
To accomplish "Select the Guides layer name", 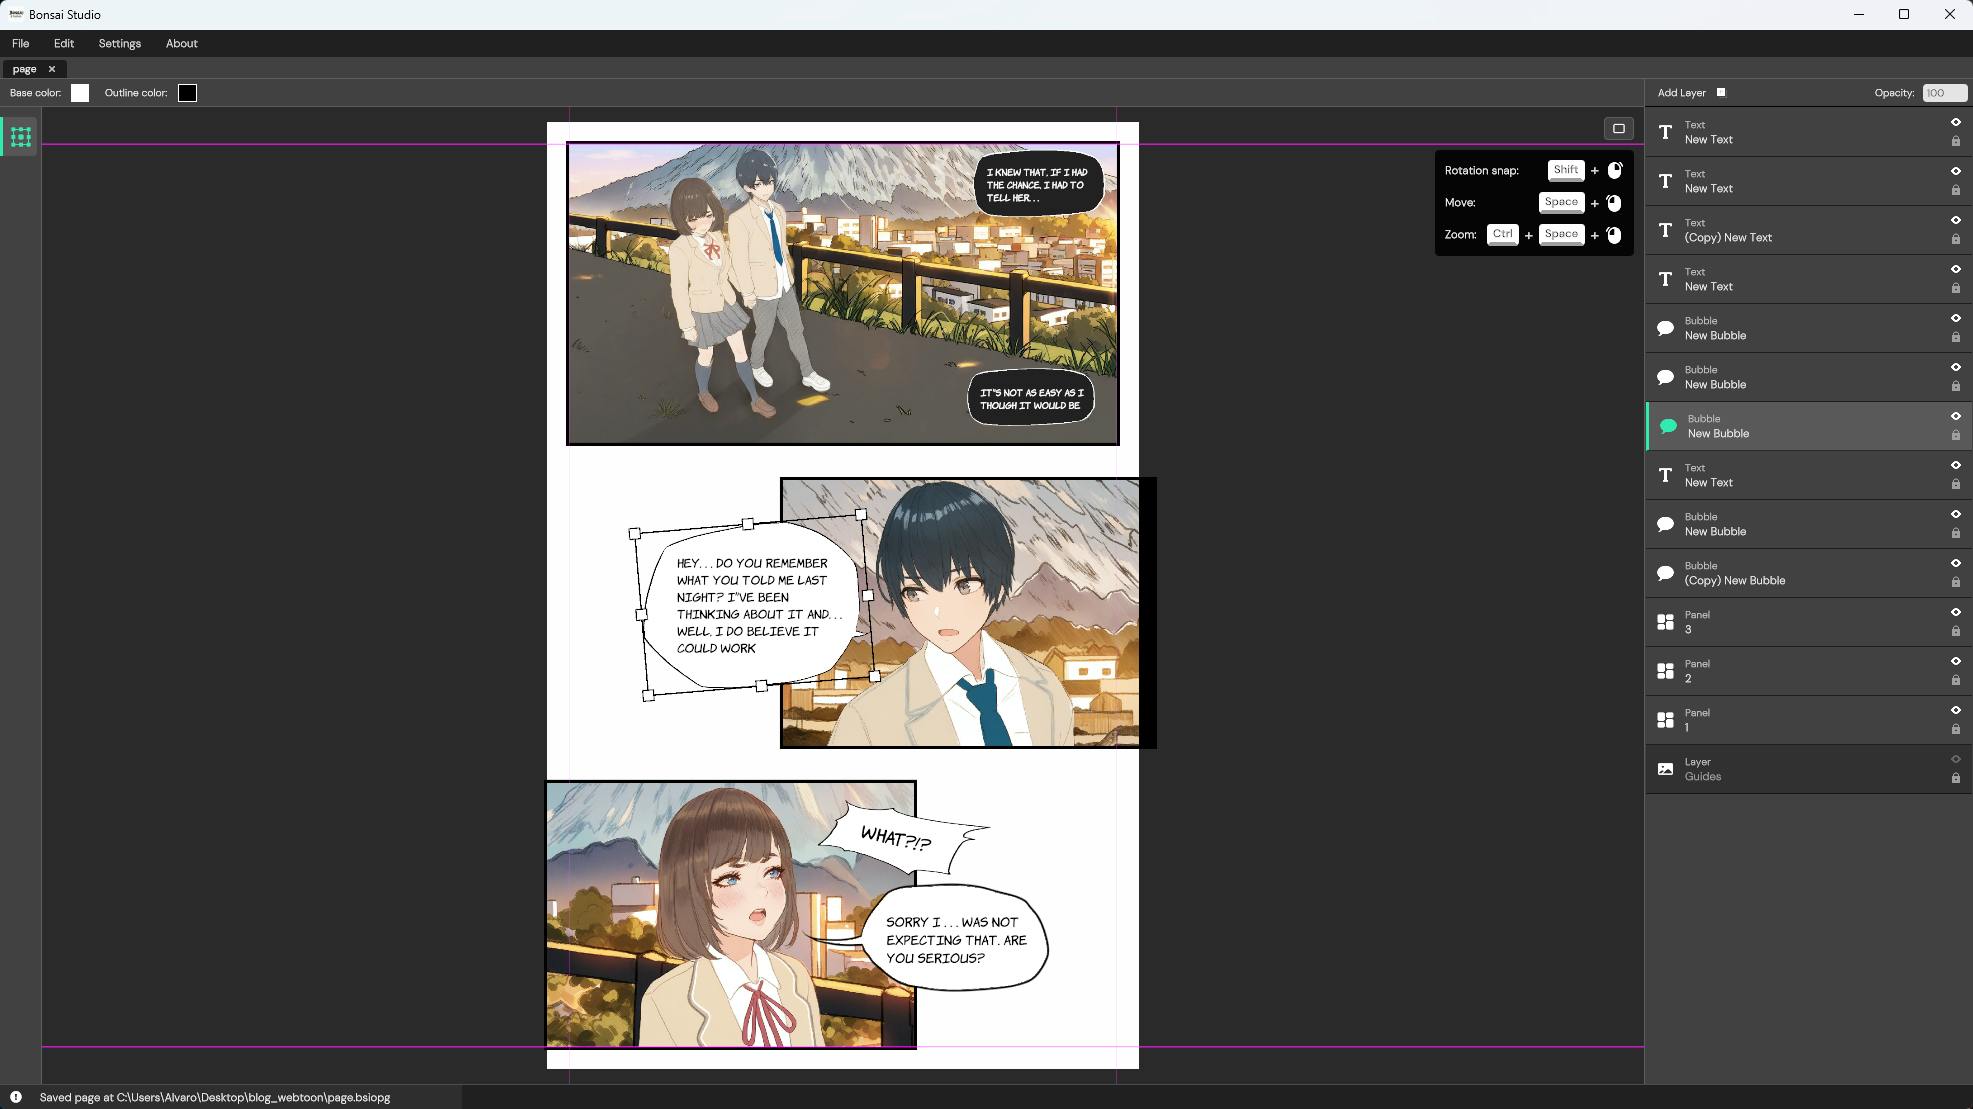I will (1703, 777).
